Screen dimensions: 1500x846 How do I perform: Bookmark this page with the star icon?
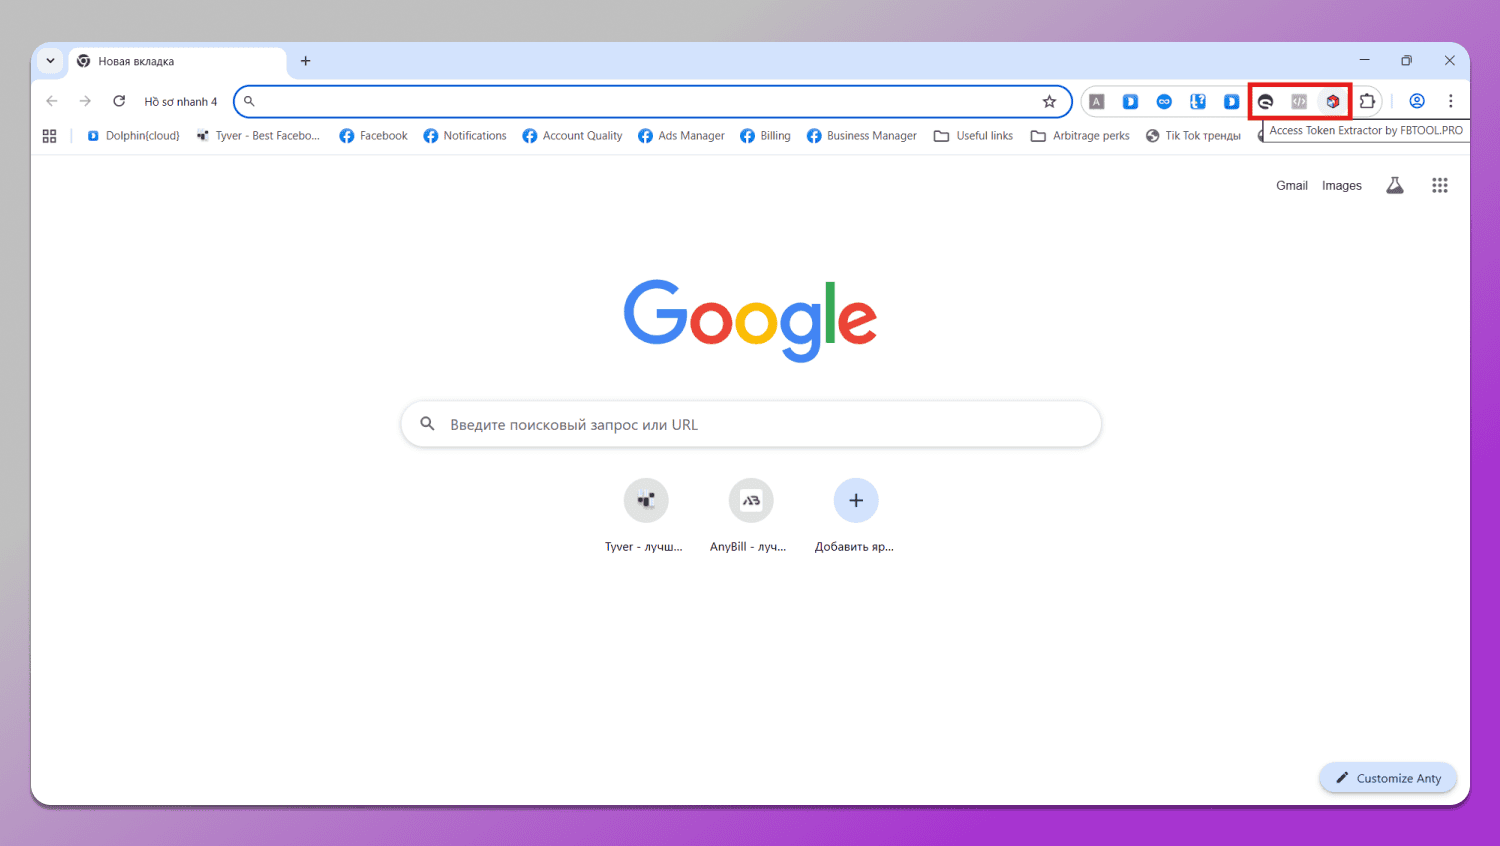(1049, 101)
